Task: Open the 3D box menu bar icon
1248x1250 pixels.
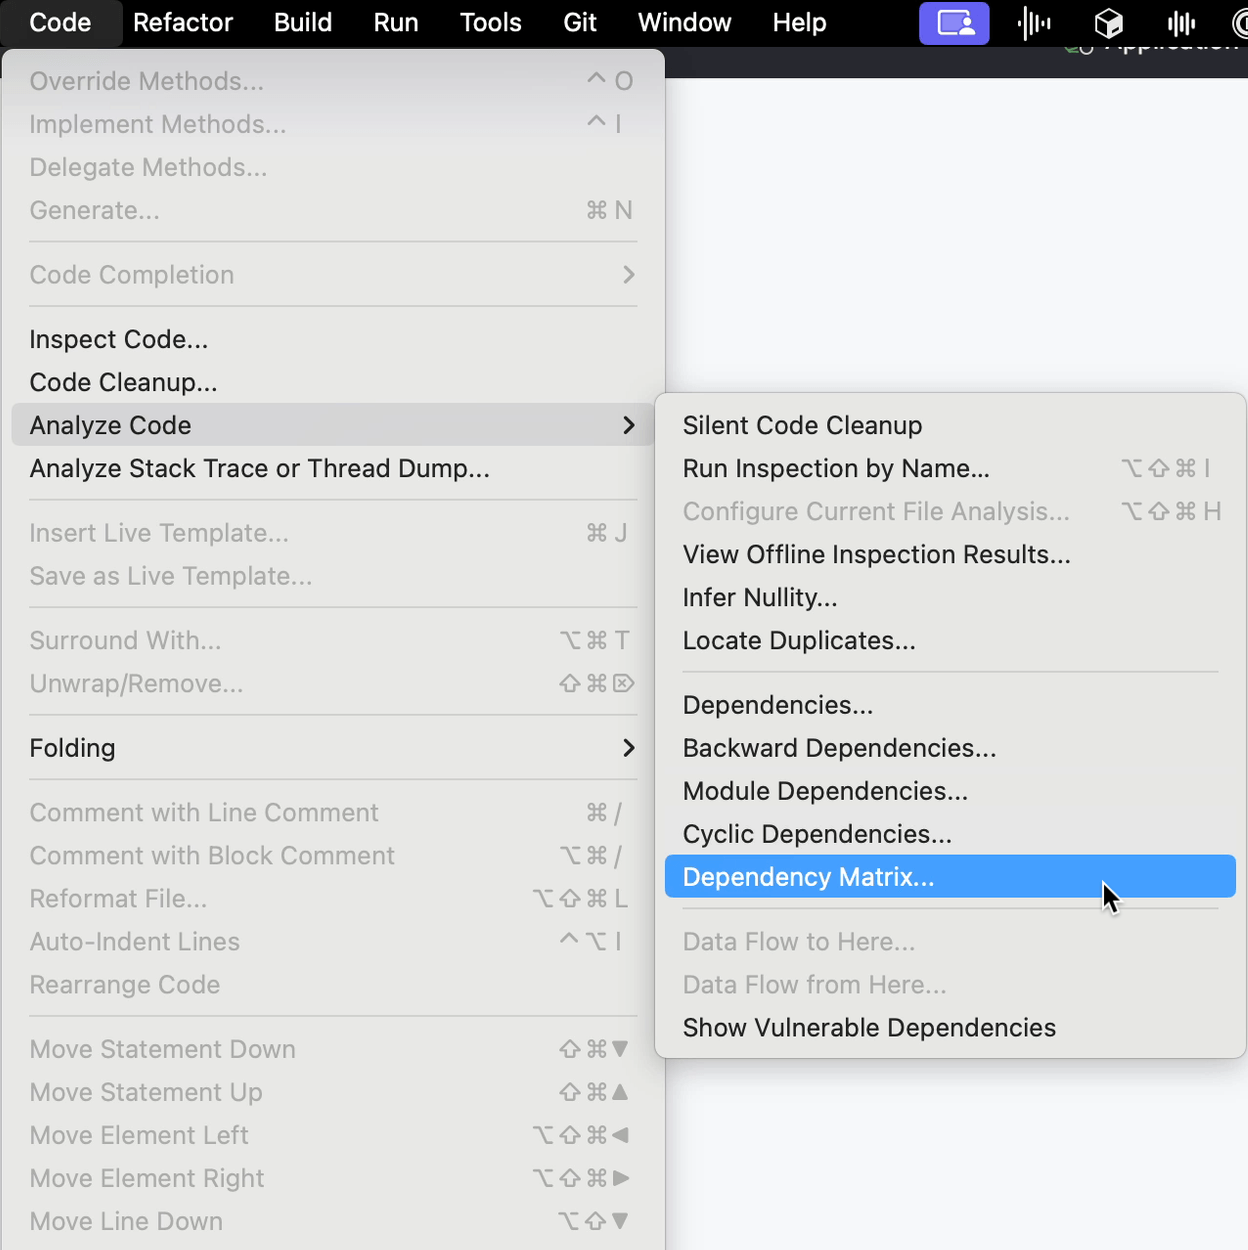Action: [1108, 23]
